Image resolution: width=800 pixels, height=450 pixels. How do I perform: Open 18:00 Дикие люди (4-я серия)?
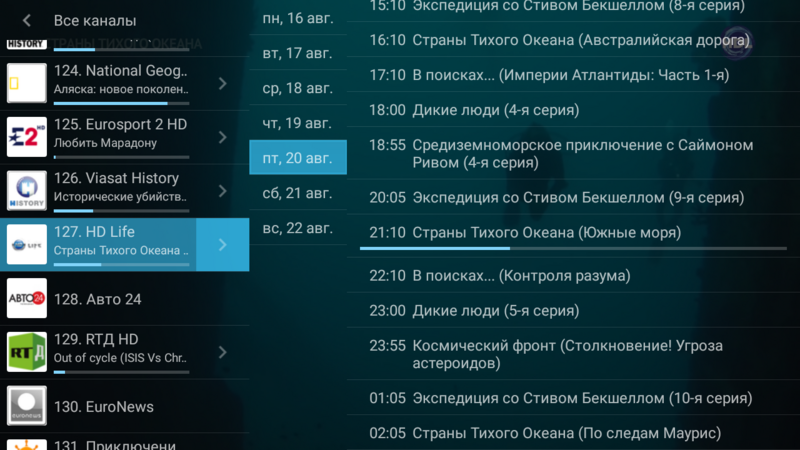coord(573,110)
